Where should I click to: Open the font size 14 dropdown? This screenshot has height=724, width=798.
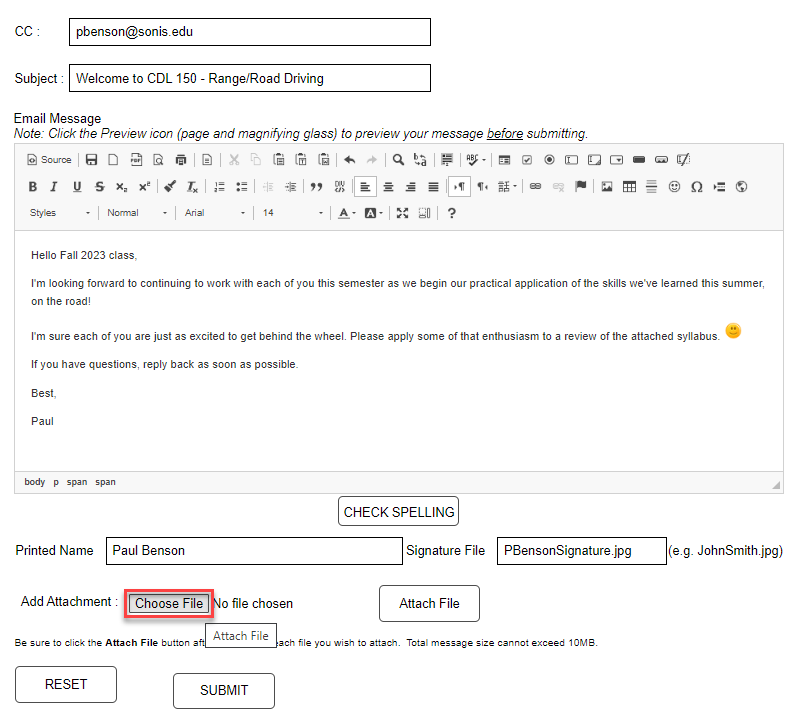click(x=293, y=213)
